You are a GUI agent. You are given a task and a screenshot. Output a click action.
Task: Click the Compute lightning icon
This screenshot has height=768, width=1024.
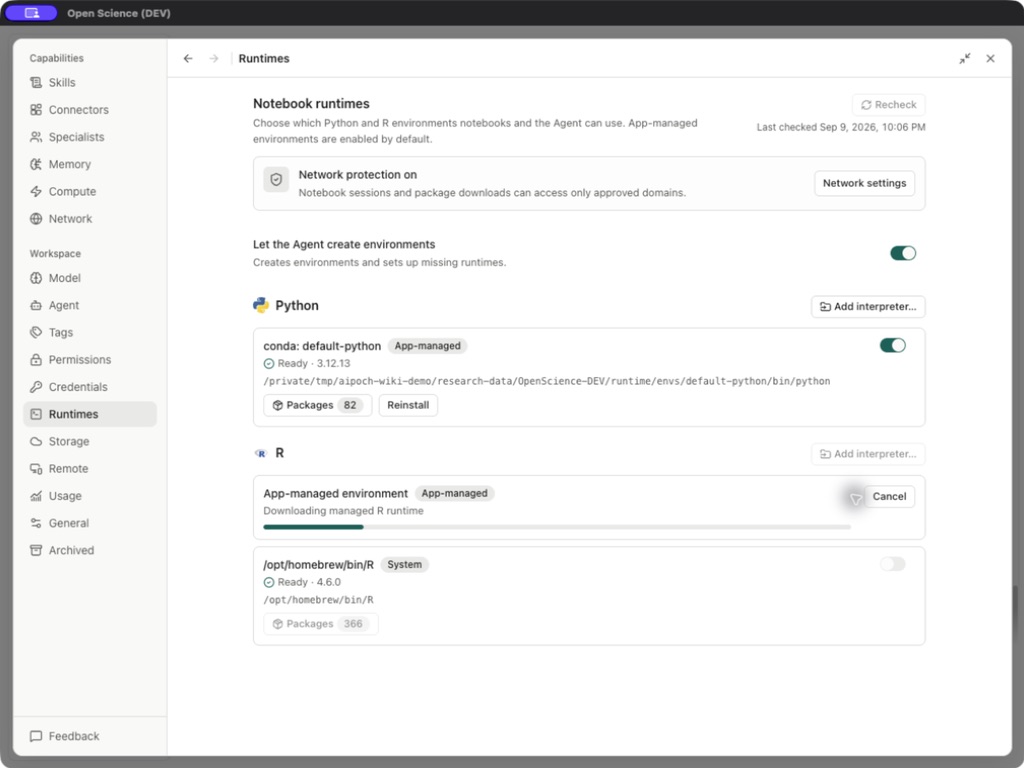tap(36, 191)
